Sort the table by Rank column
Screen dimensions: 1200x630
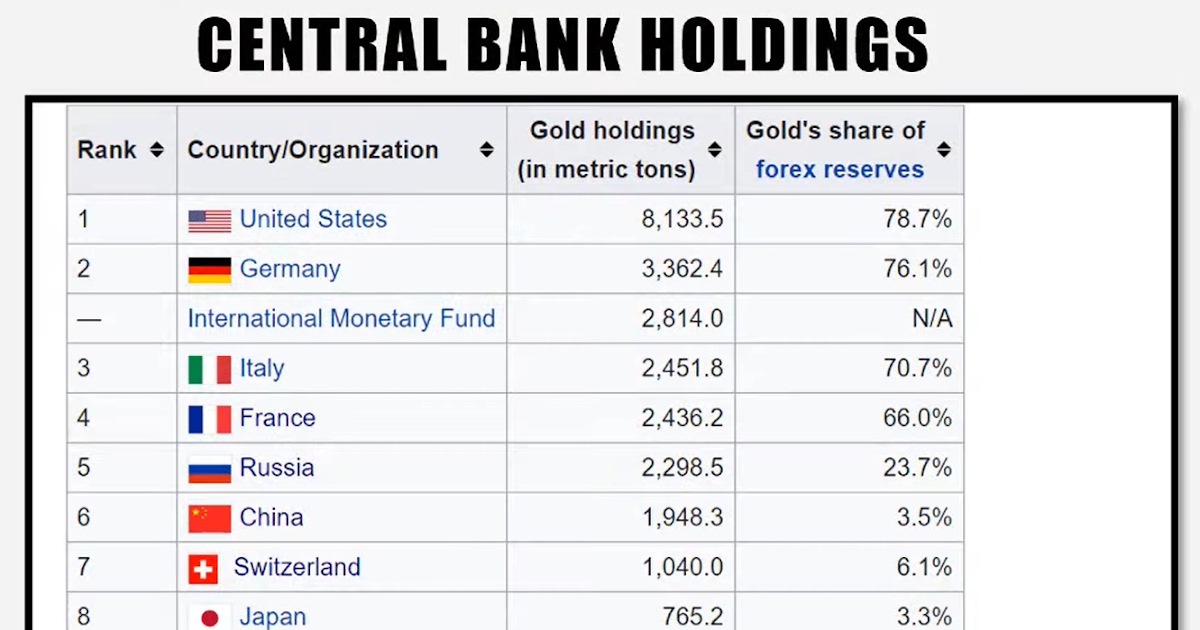[155, 149]
